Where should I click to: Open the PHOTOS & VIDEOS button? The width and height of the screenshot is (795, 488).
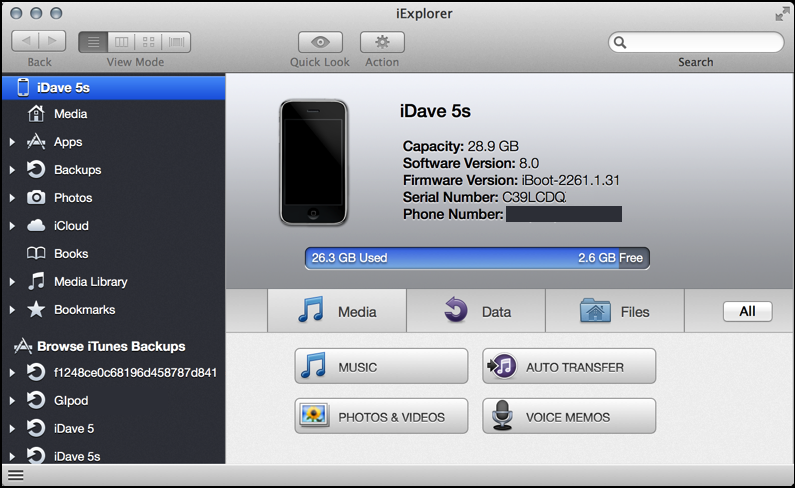tap(381, 416)
